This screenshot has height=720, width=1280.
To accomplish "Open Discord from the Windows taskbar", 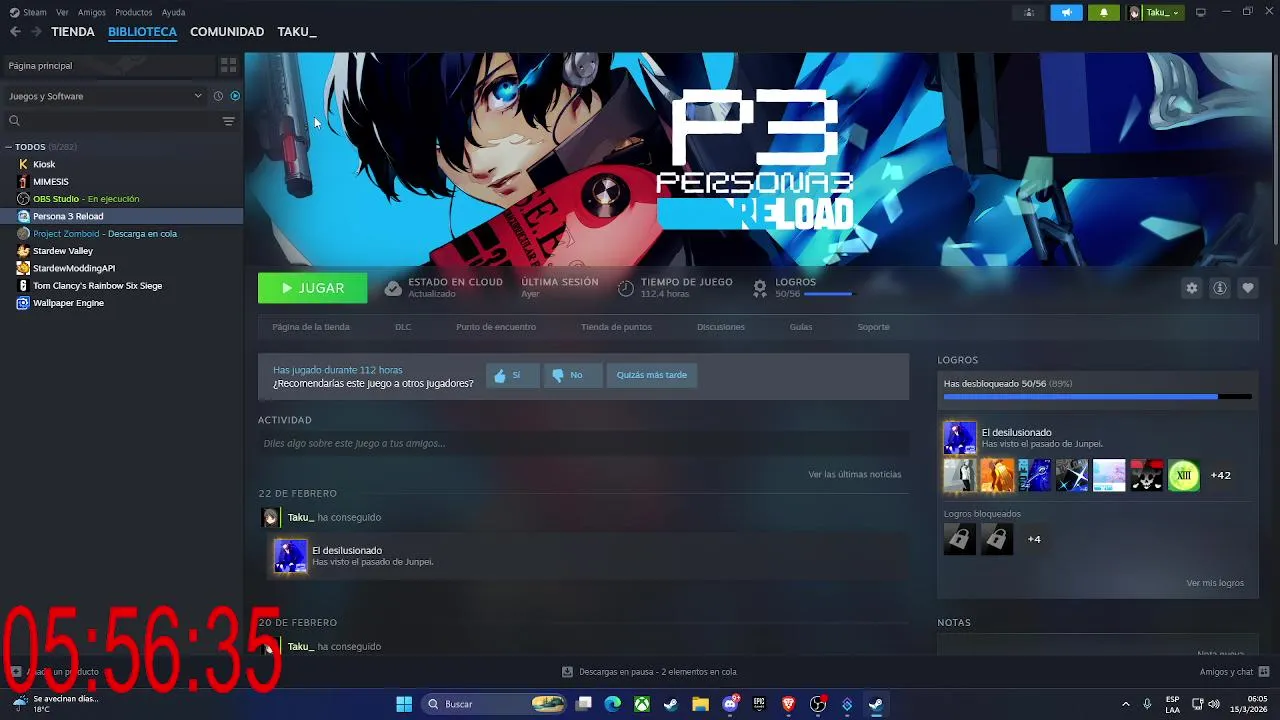I will point(730,704).
